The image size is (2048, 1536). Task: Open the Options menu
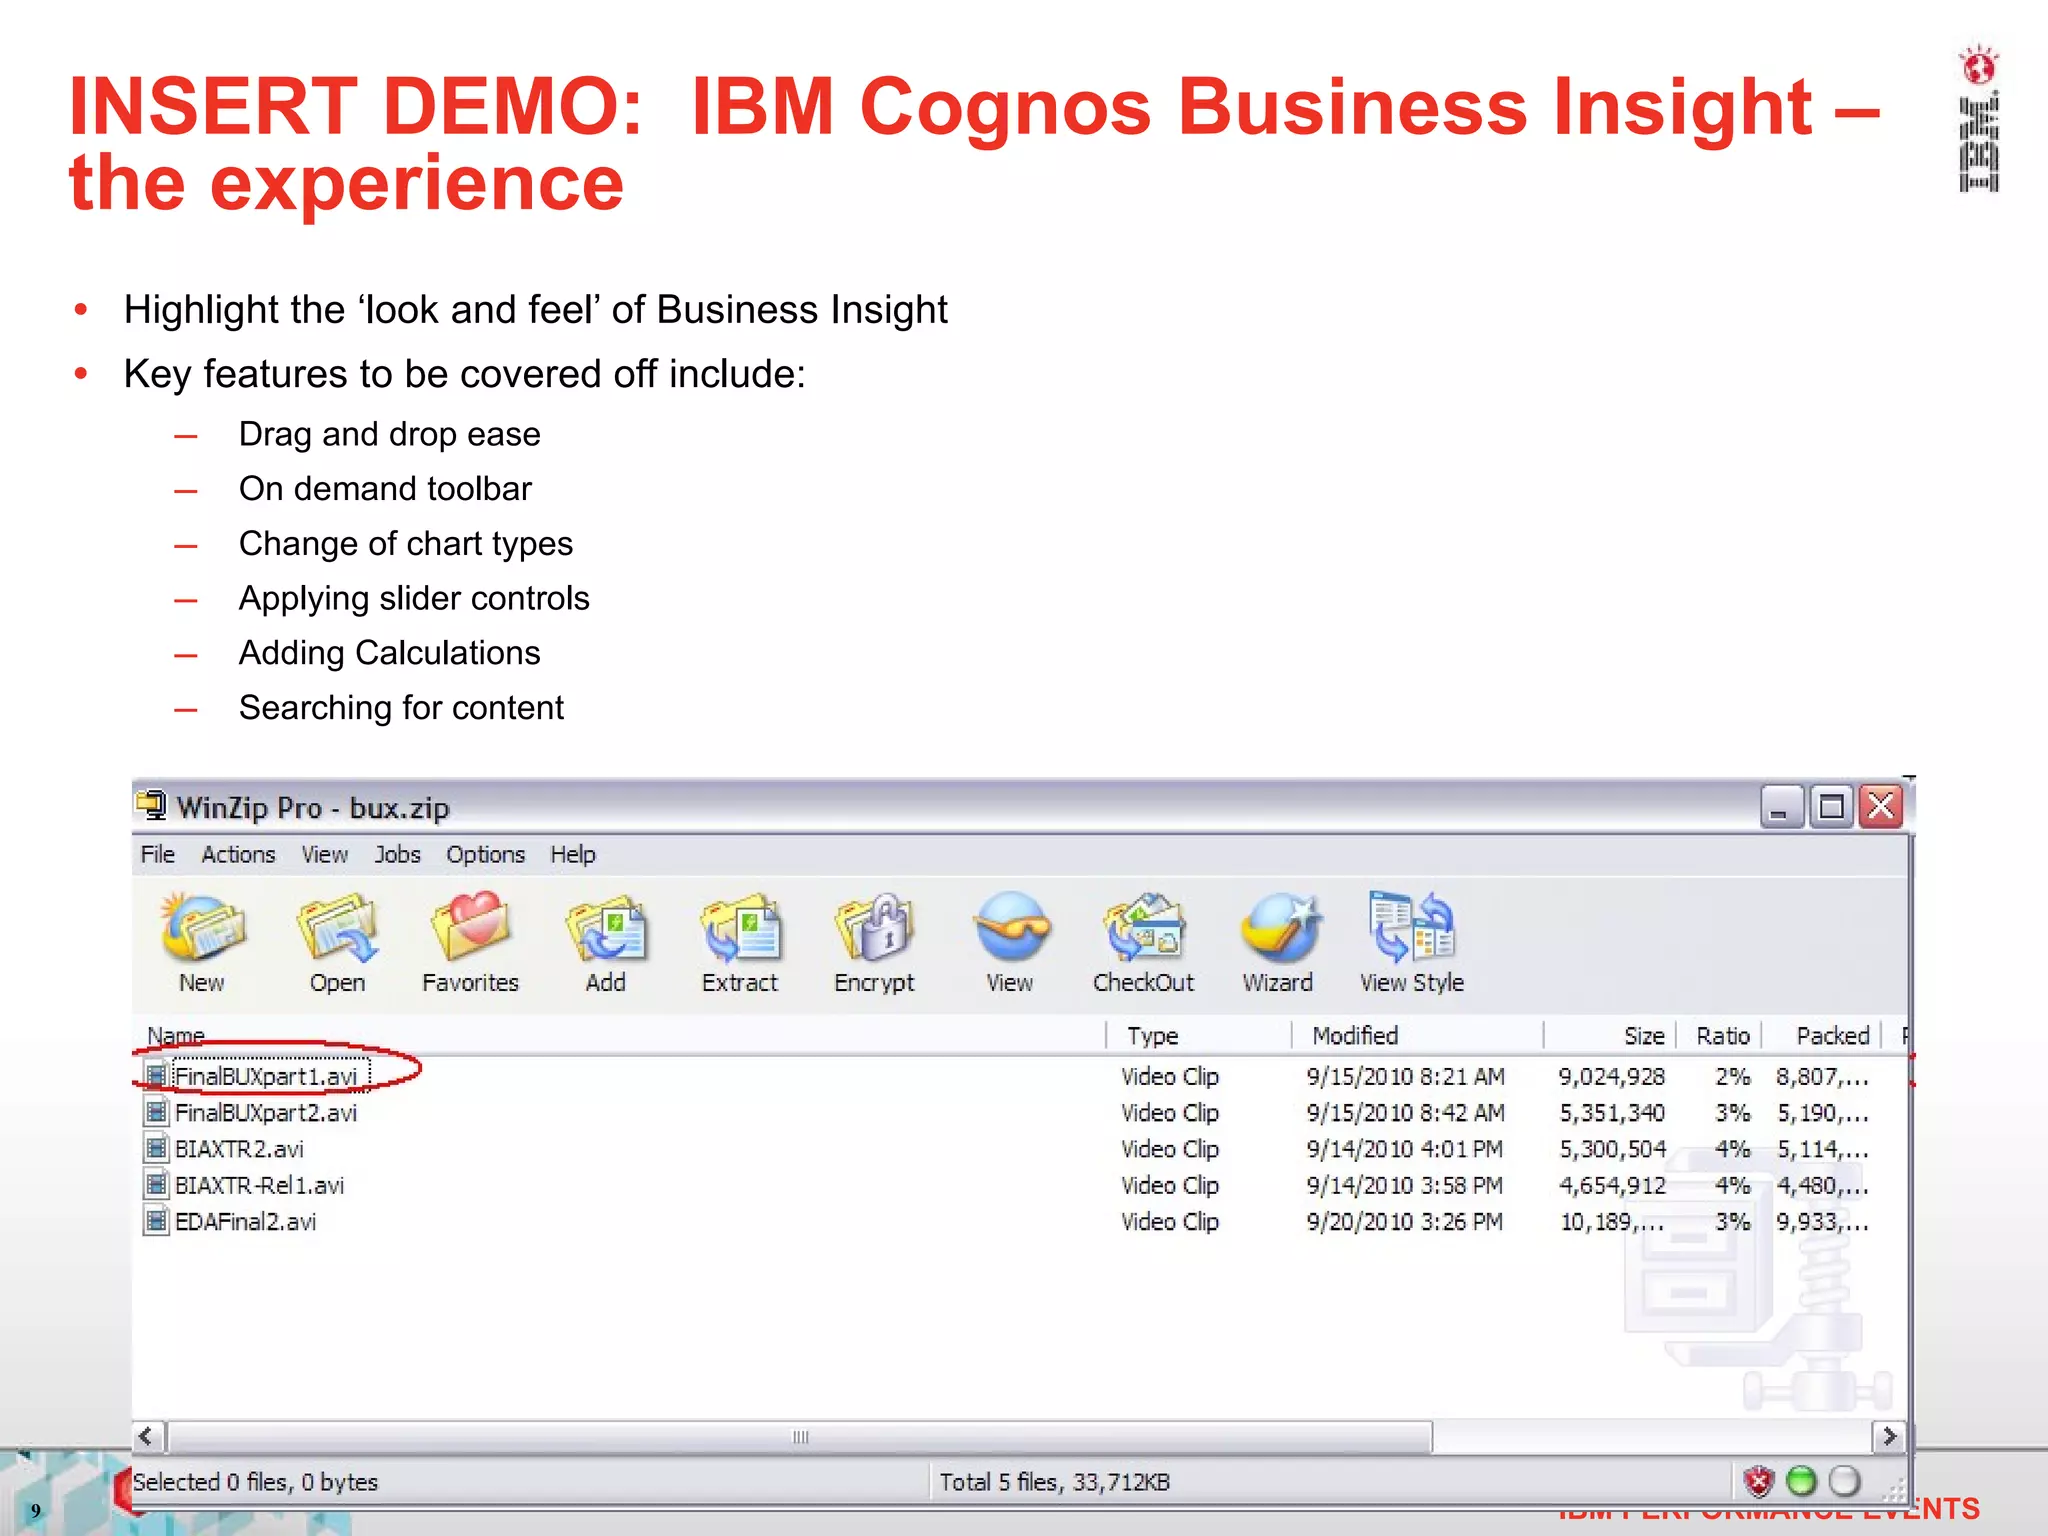coord(485,854)
